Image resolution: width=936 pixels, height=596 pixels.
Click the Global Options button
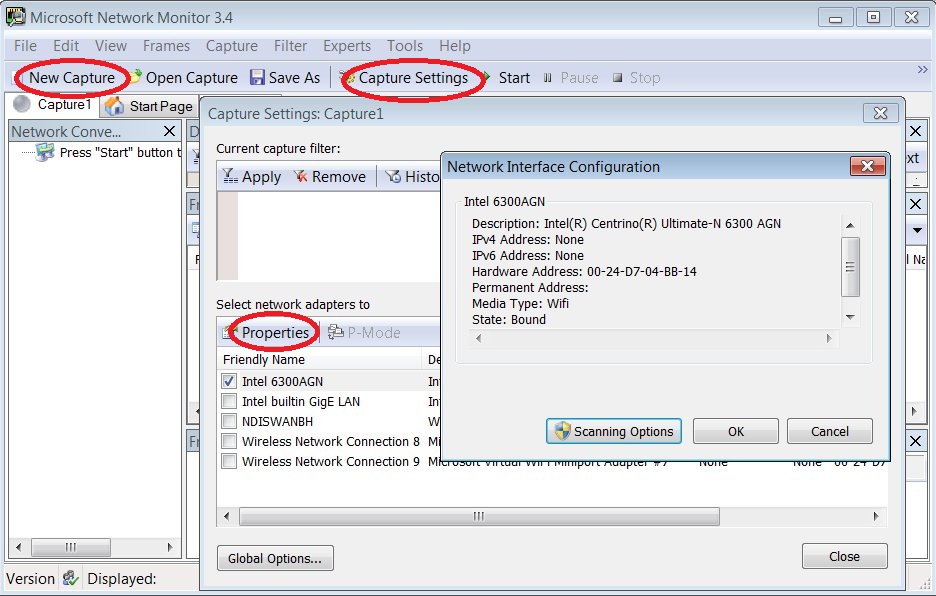click(275, 558)
